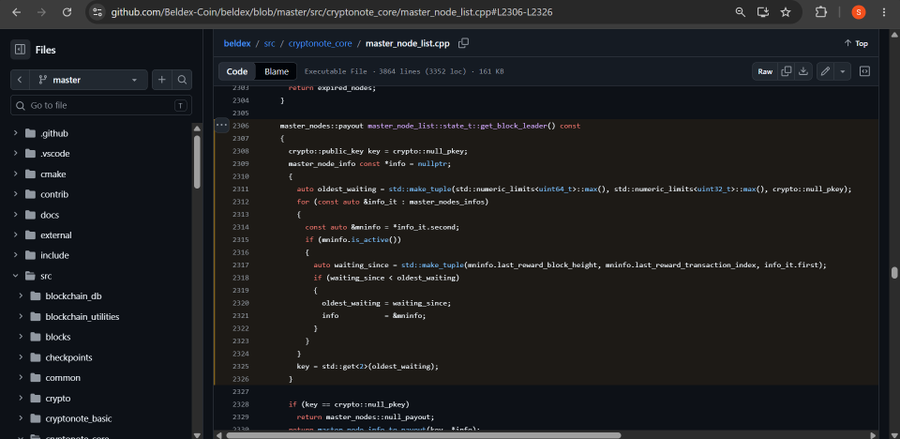Reload the current page
Image resolution: width=900 pixels, height=439 pixels.
pos(67,12)
